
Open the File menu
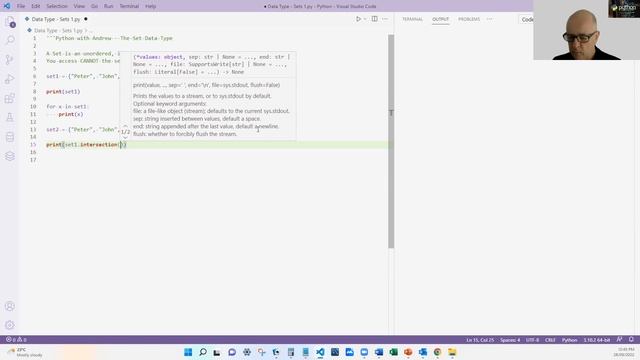coord(21,6)
